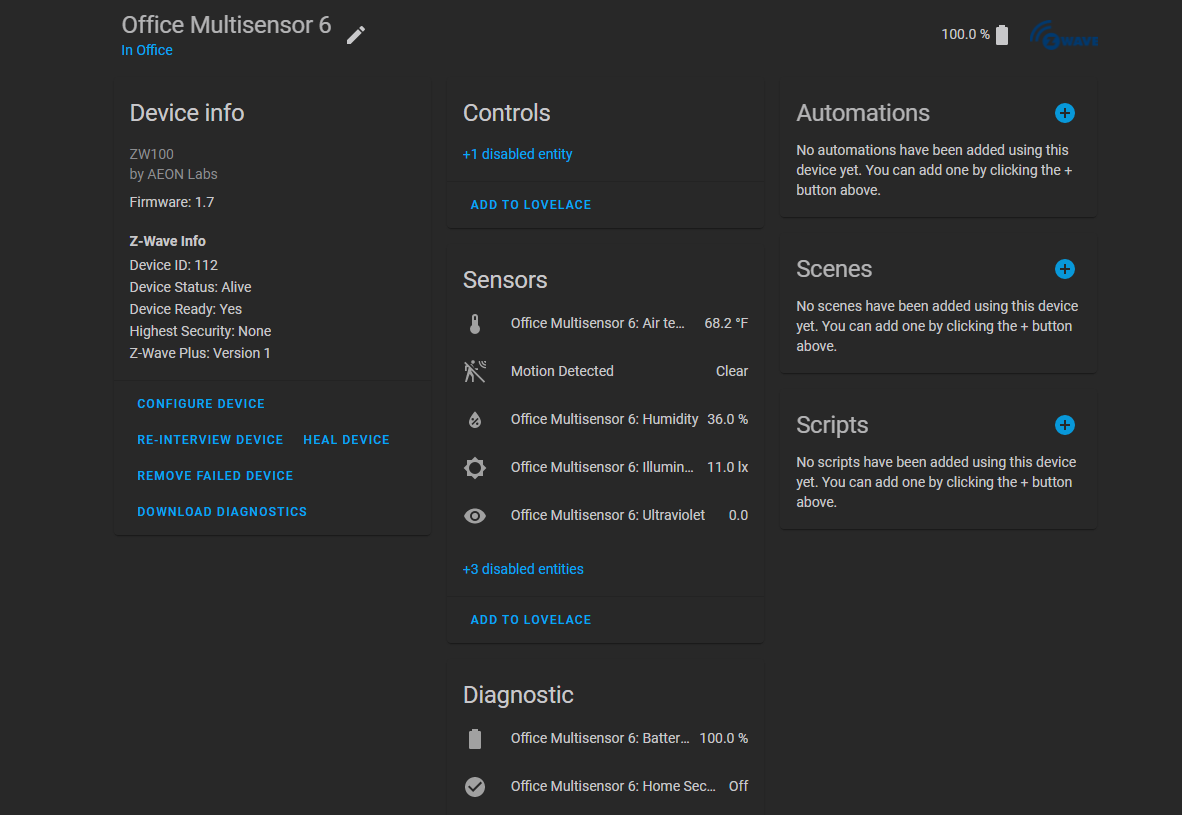The image size is (1182, 815).
Task: Click the motion detected walking icon
Action: click(475, 371)
